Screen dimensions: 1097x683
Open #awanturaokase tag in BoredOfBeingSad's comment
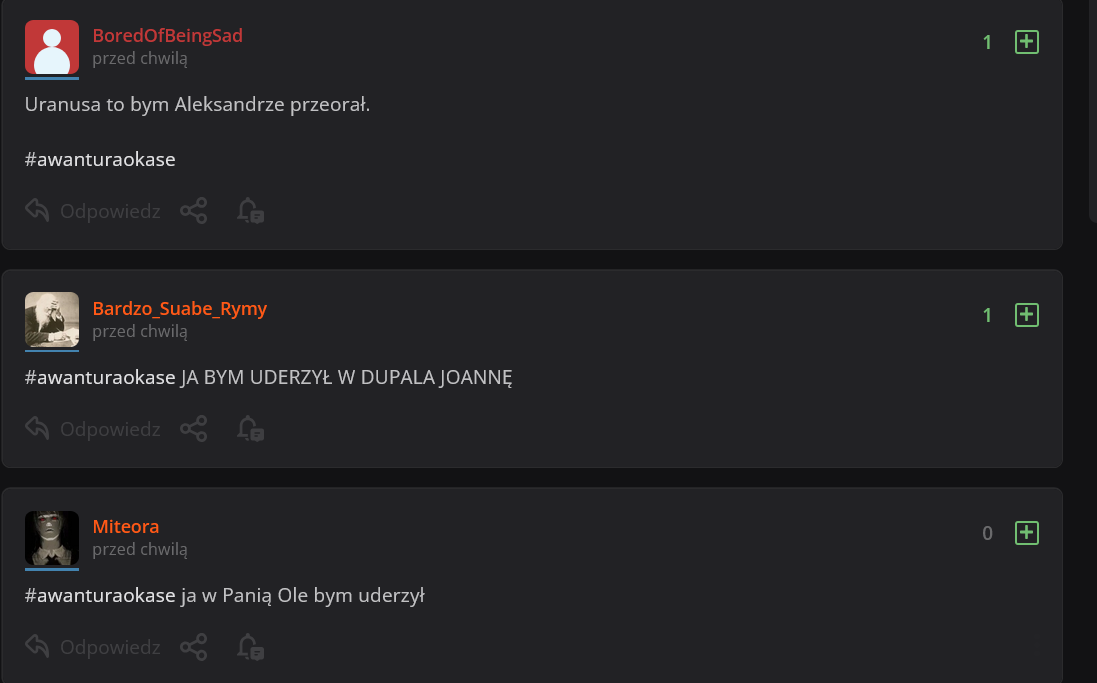[100, 160]
